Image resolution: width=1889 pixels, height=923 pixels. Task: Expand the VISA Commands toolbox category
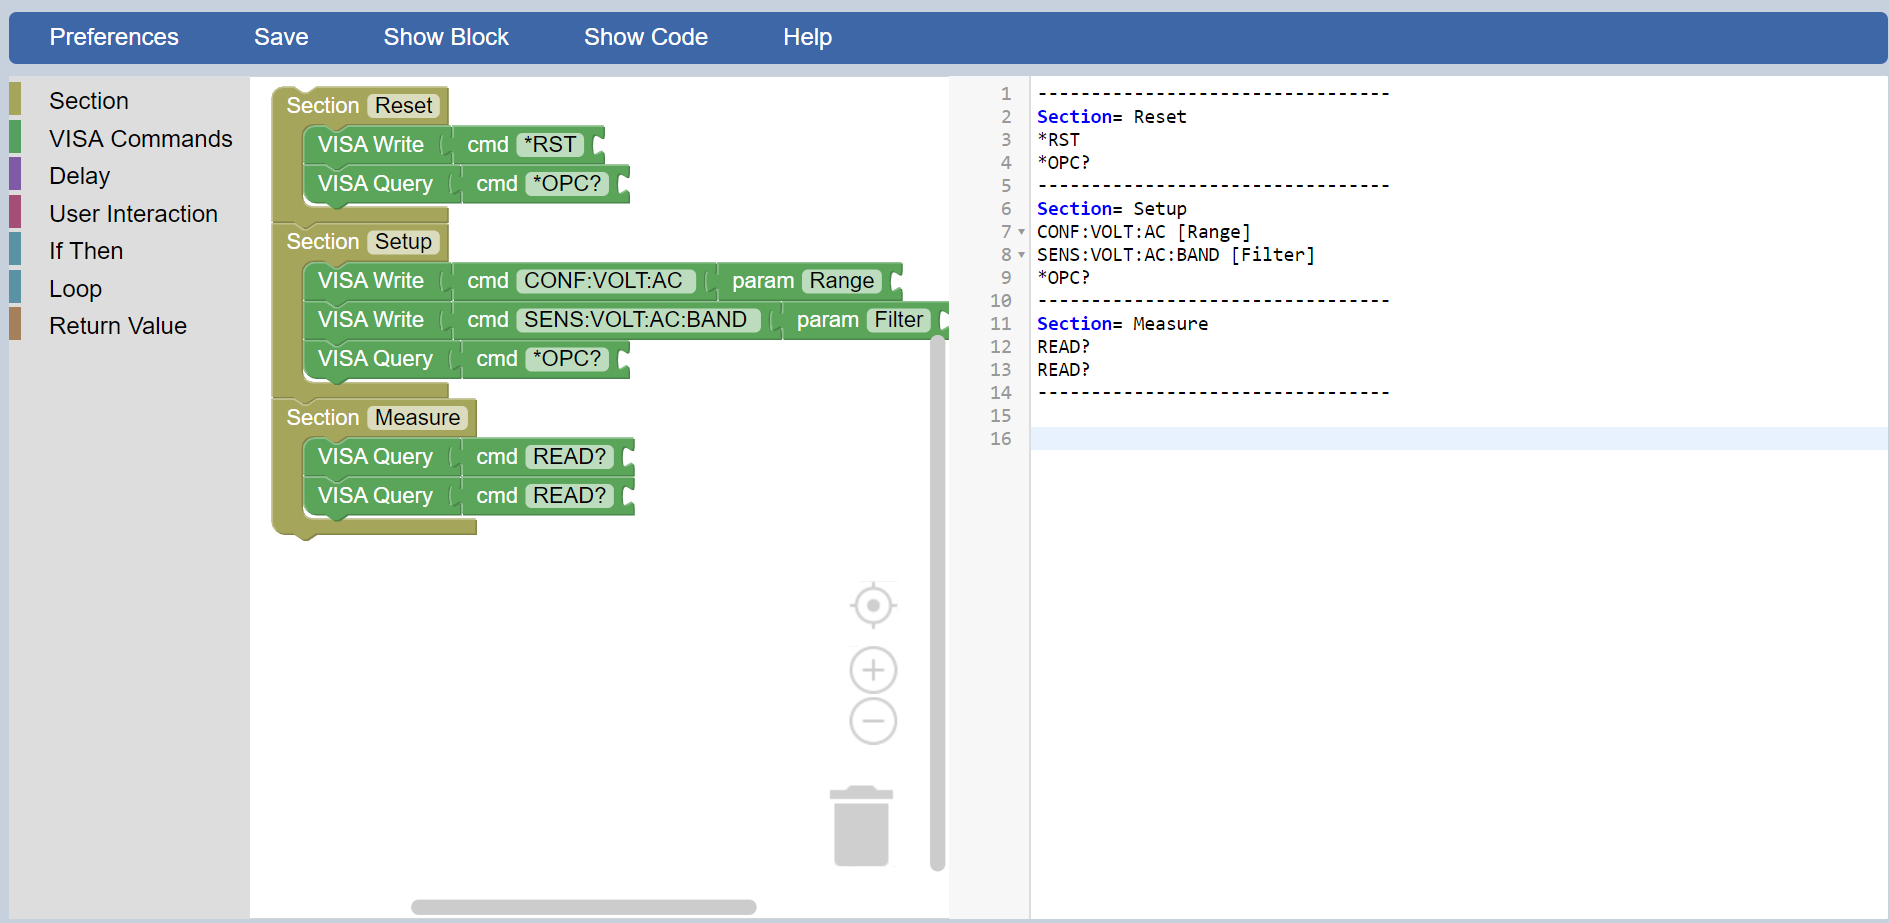140,139
